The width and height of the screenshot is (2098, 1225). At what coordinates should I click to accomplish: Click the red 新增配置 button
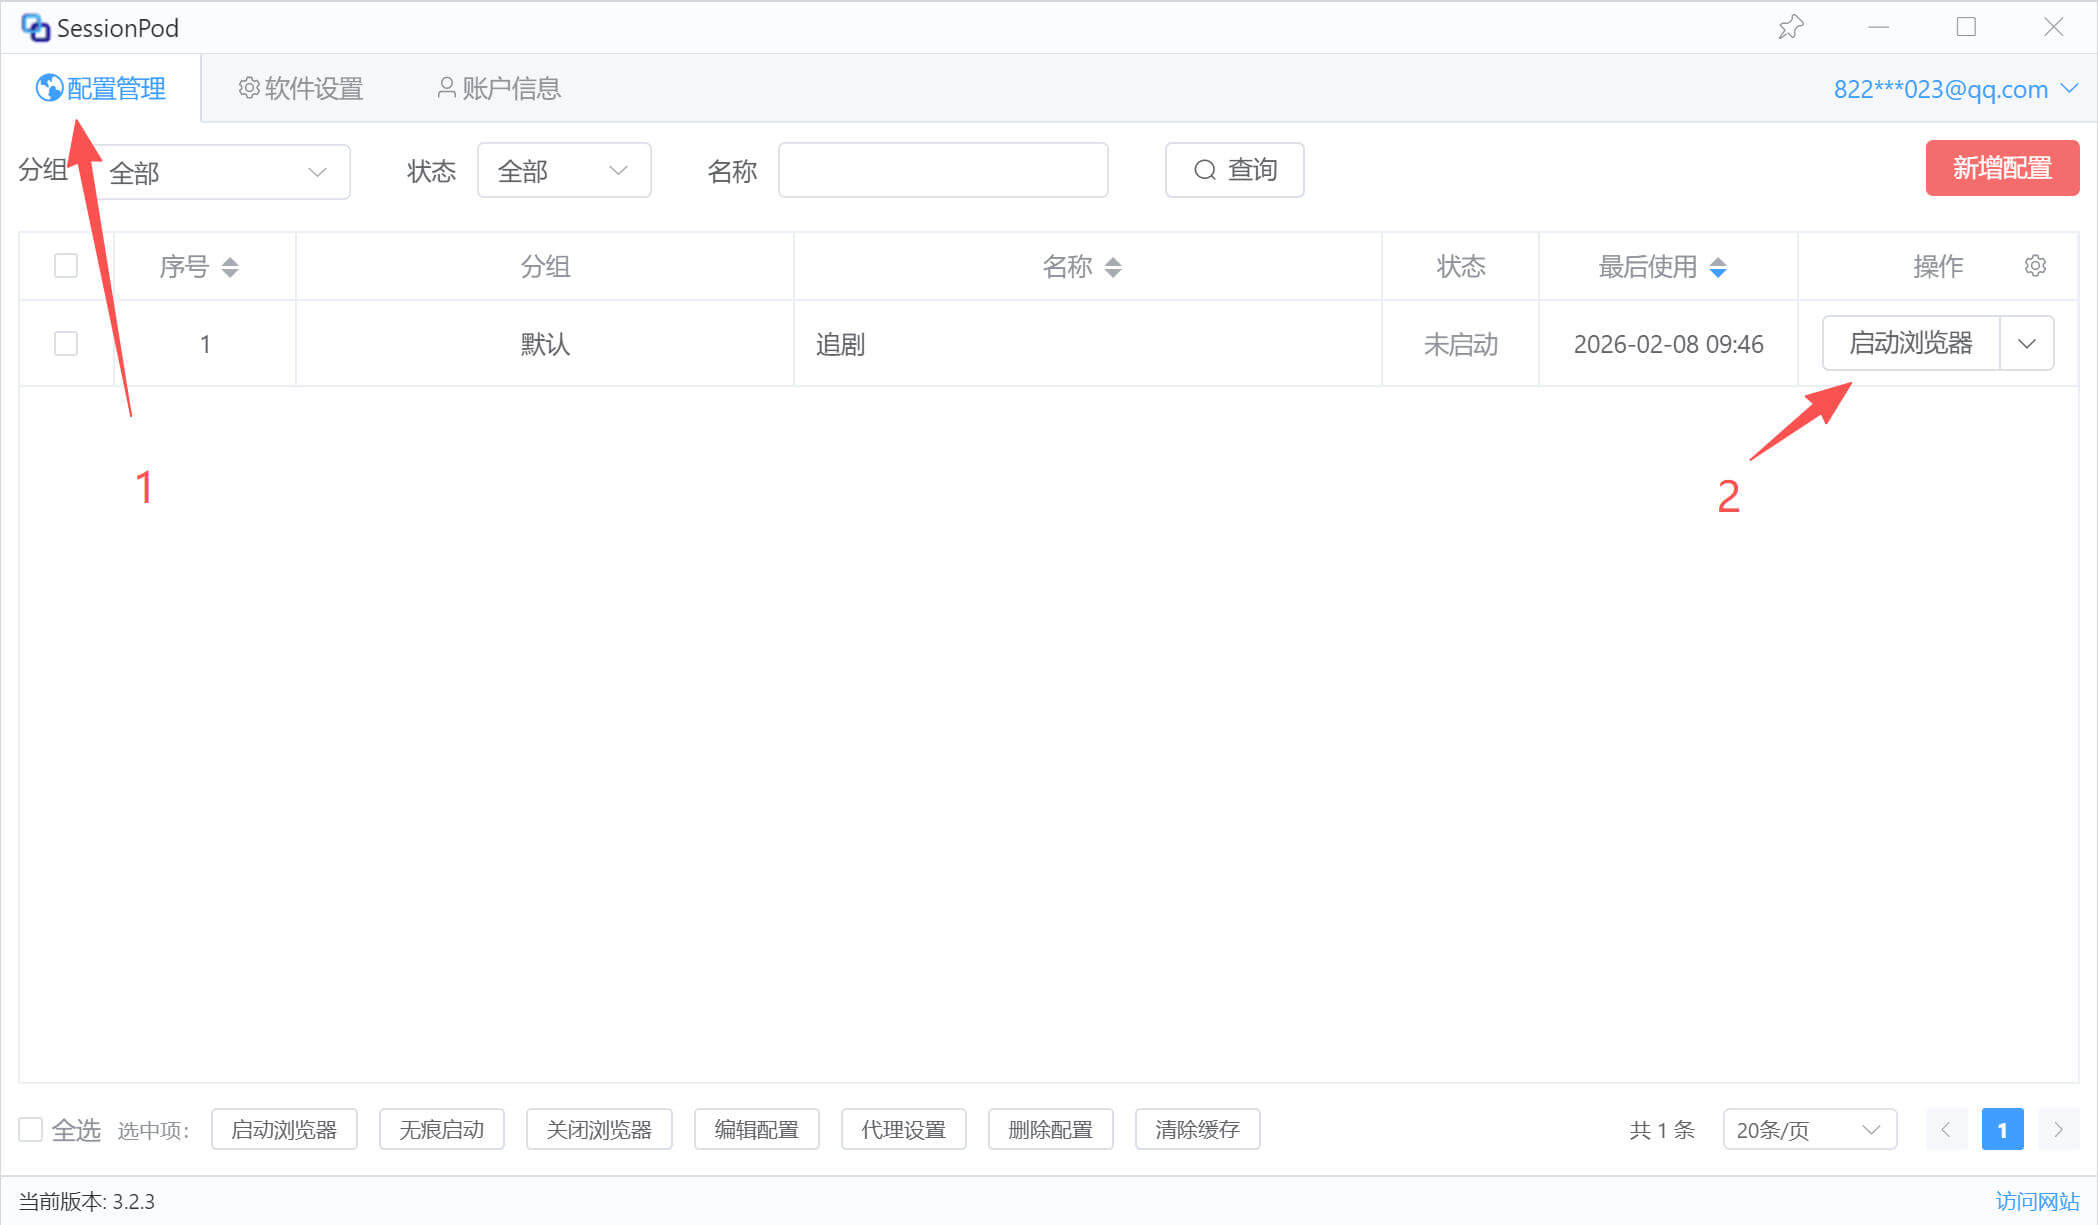(x=2002, y=168)
